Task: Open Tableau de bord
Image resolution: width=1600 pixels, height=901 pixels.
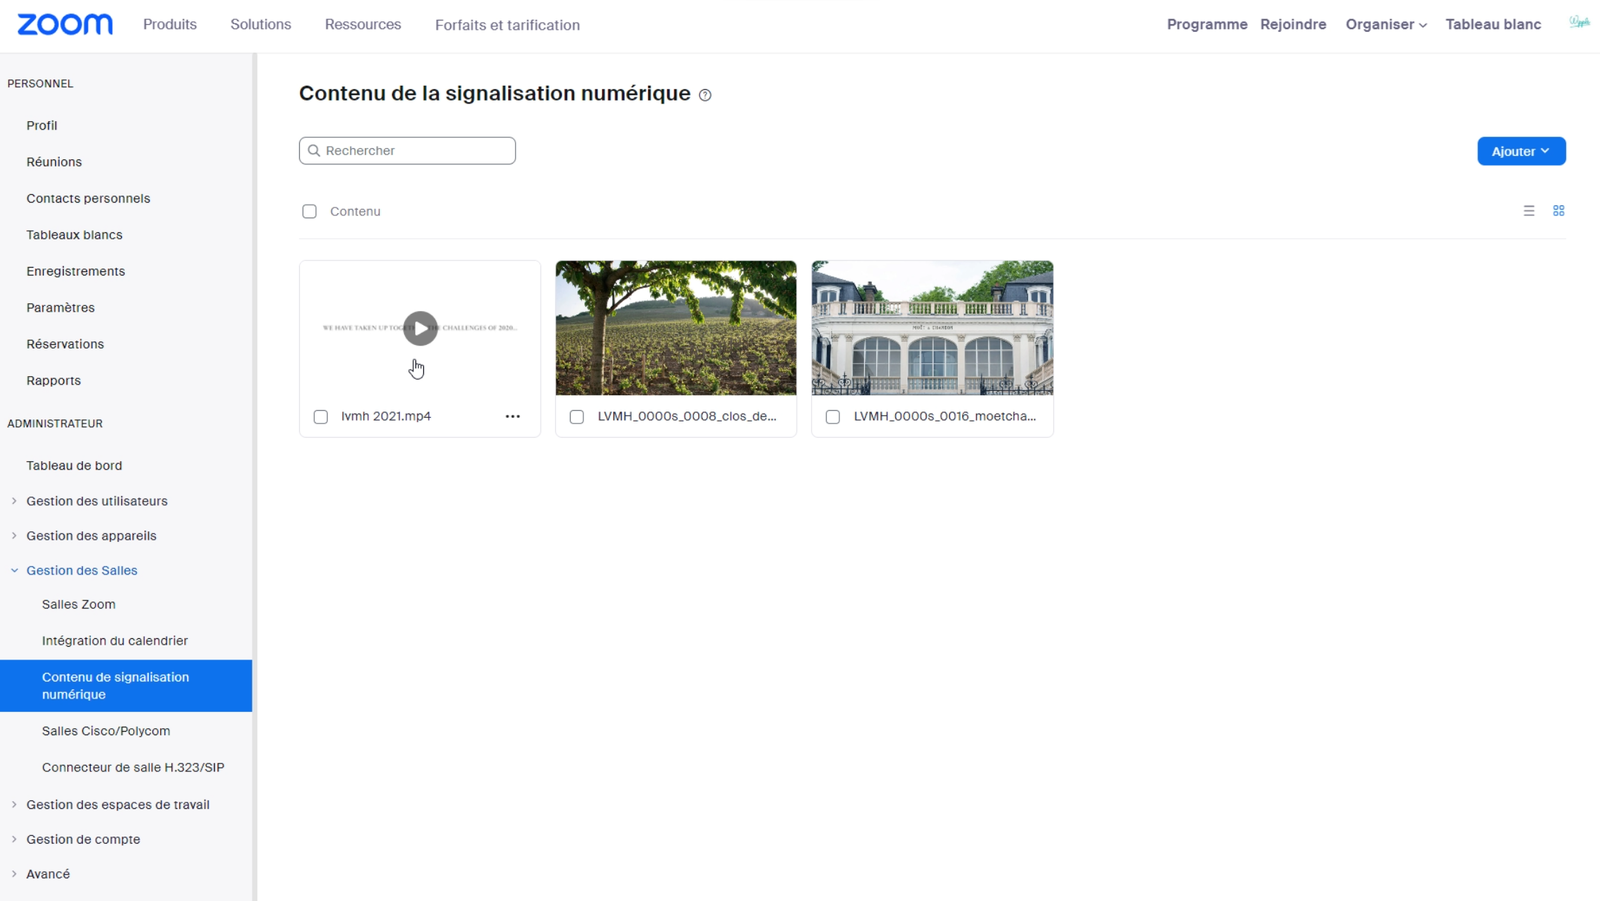Action: click(74, 466)
